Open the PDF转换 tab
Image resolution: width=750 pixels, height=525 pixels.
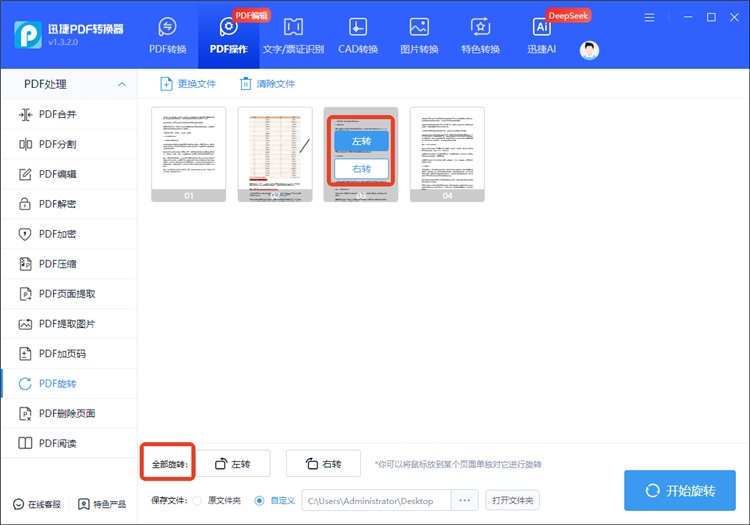[x=167, y=35]
